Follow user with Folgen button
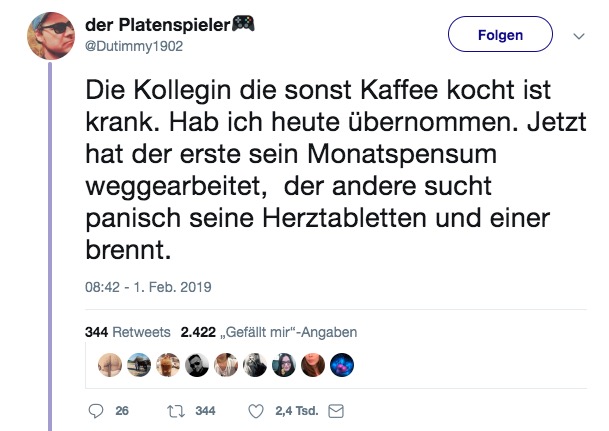609x431 pixels. 500,34
